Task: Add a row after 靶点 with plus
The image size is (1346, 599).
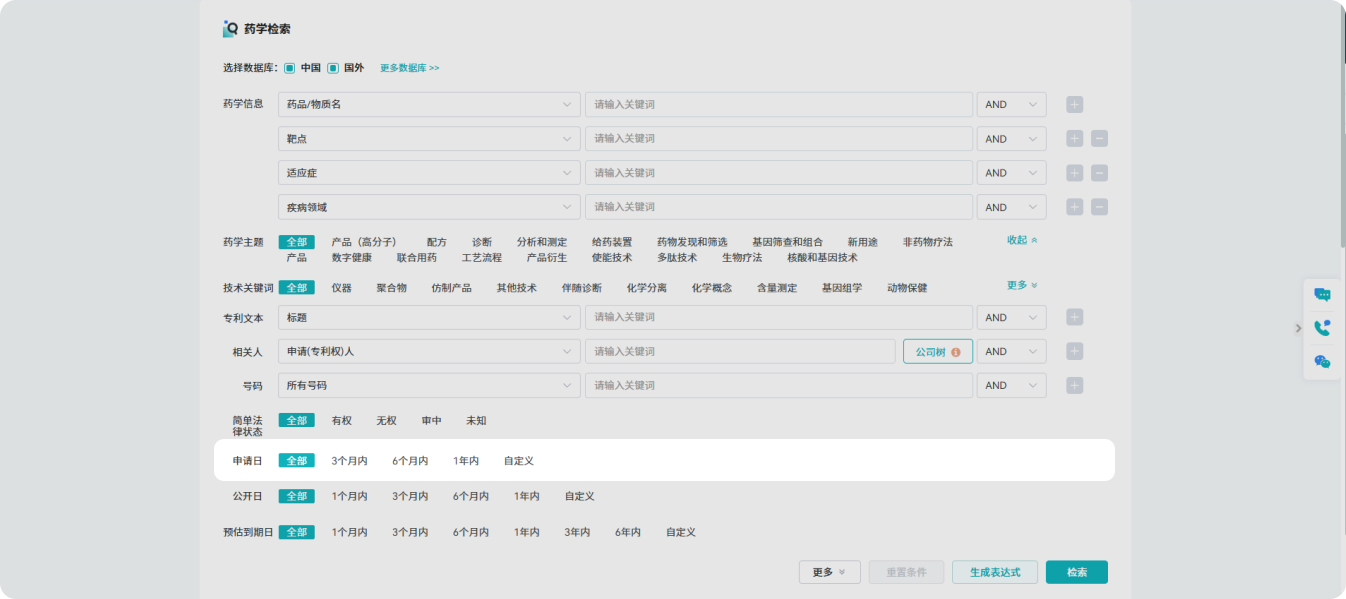Action: click(1075, 139)
